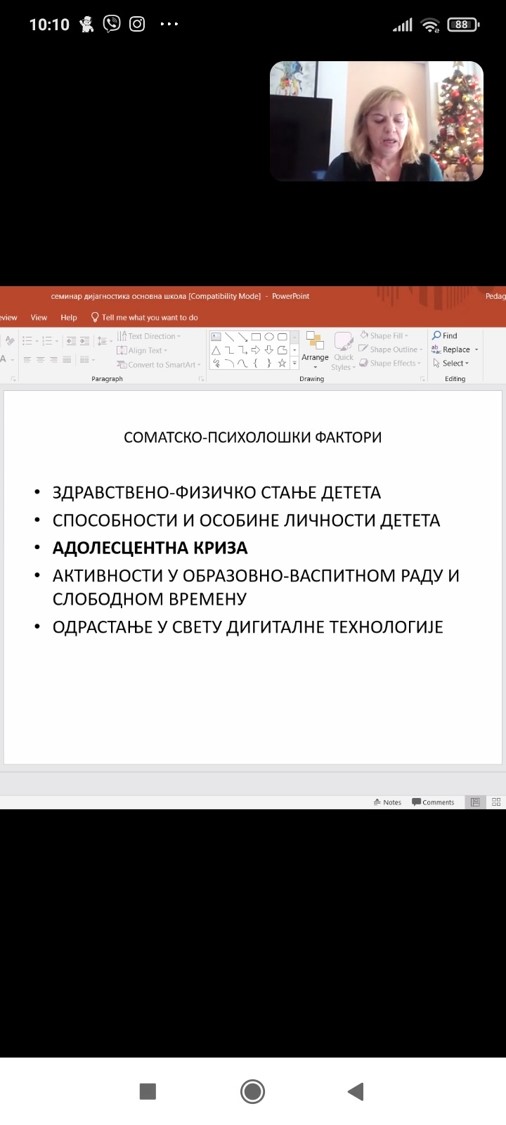Open the View ribbon tab

(39, 317)
